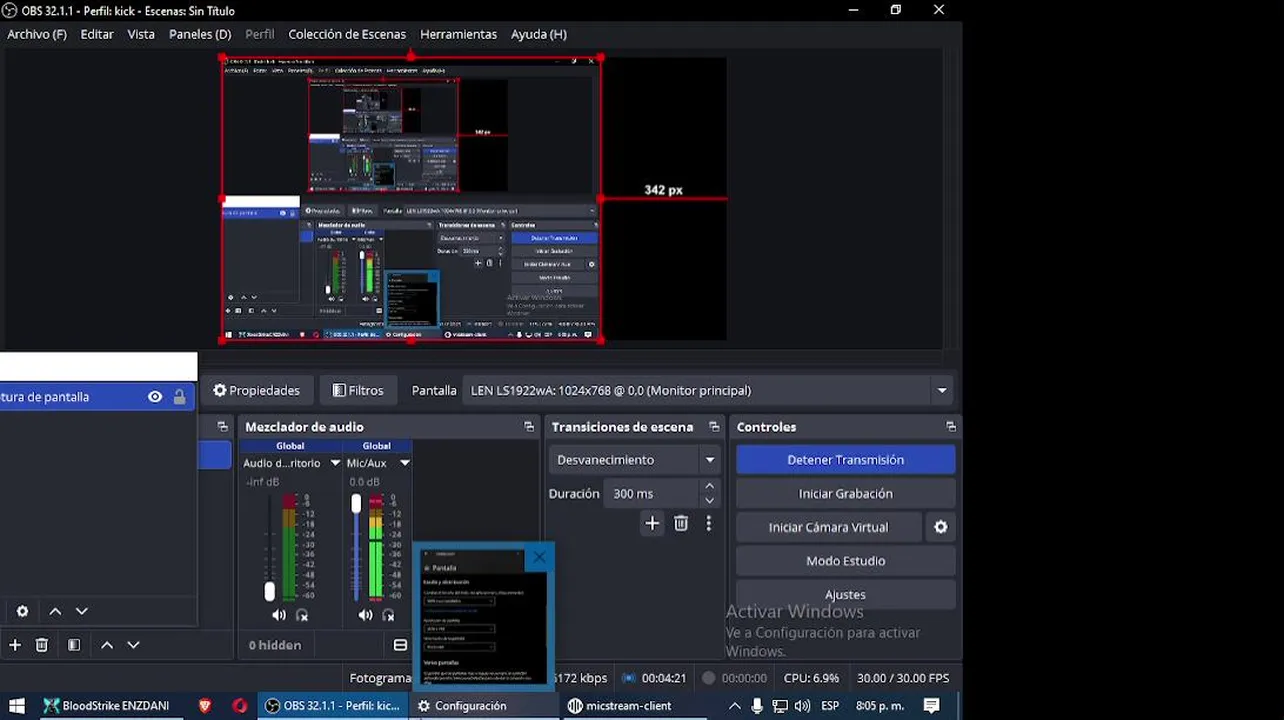Click the 00:04:21 streaming time status

pyautogui.click(x=664, y=678)
